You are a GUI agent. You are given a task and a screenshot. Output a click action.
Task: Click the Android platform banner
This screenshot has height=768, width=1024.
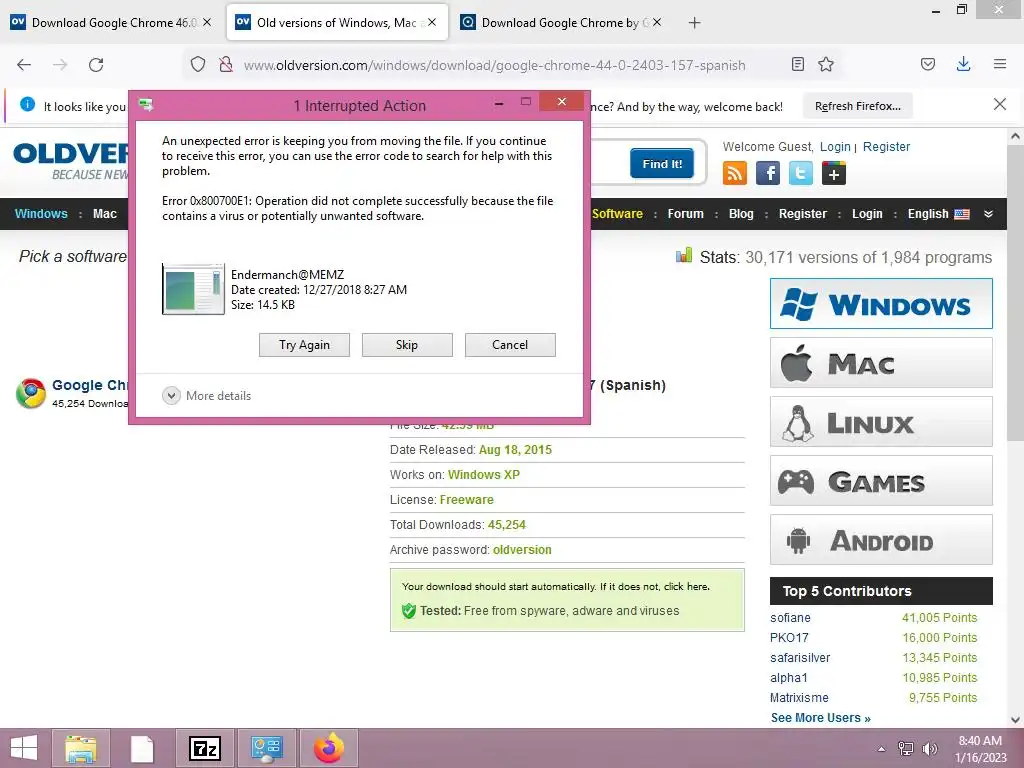coord(881,539)
